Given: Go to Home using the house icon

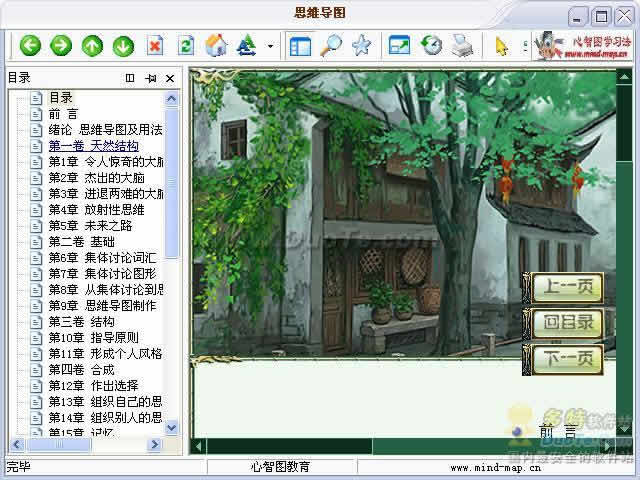Looking at the screenshot, I should [x=216, y=45].
